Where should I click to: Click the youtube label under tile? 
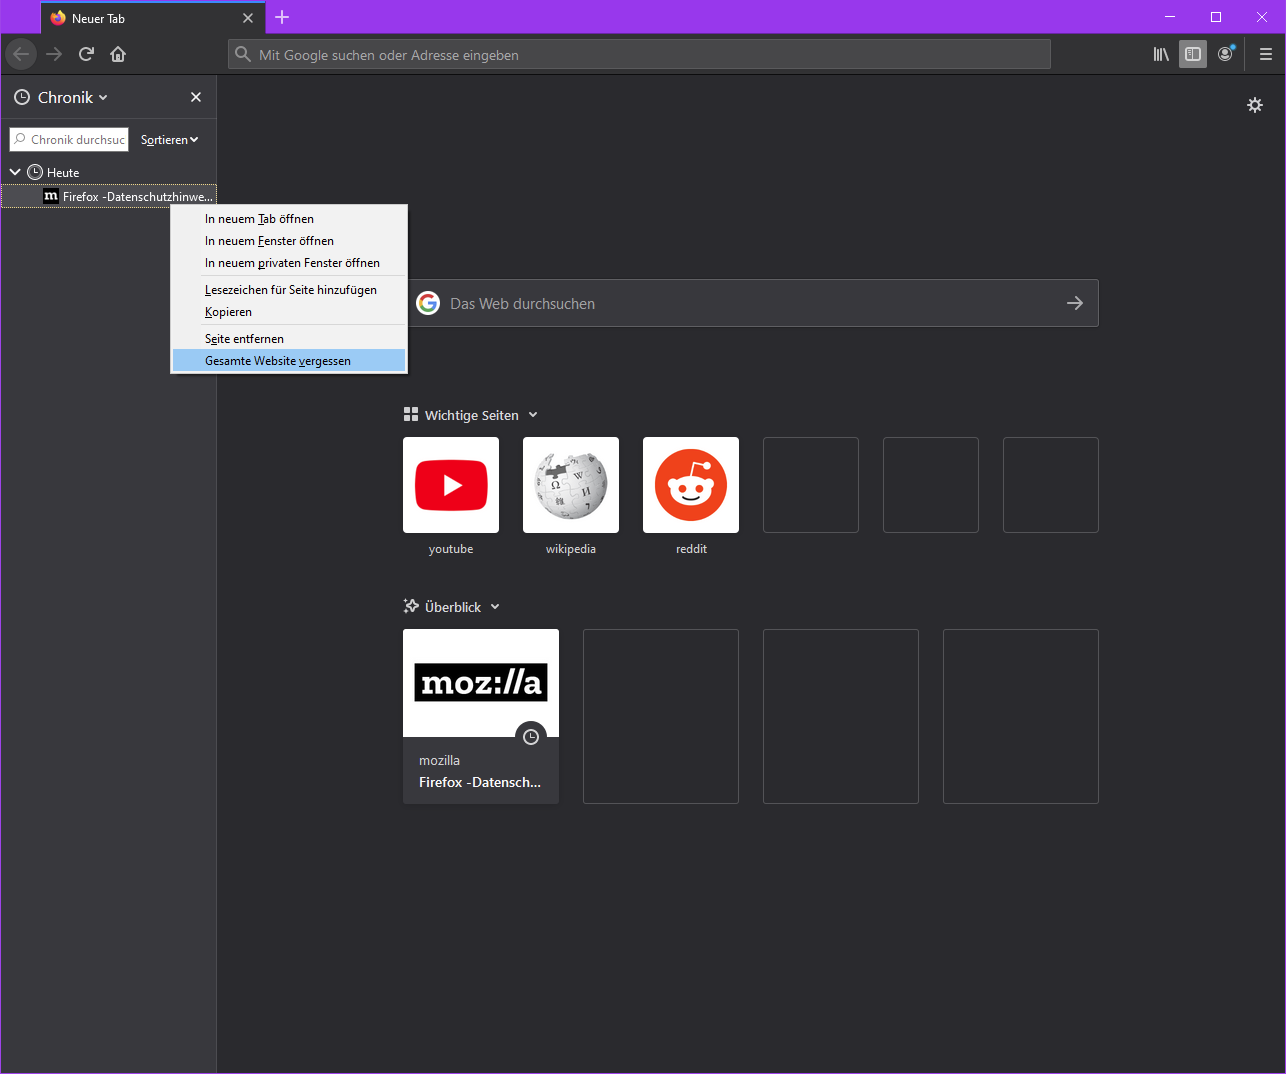(x=451, y=549)
